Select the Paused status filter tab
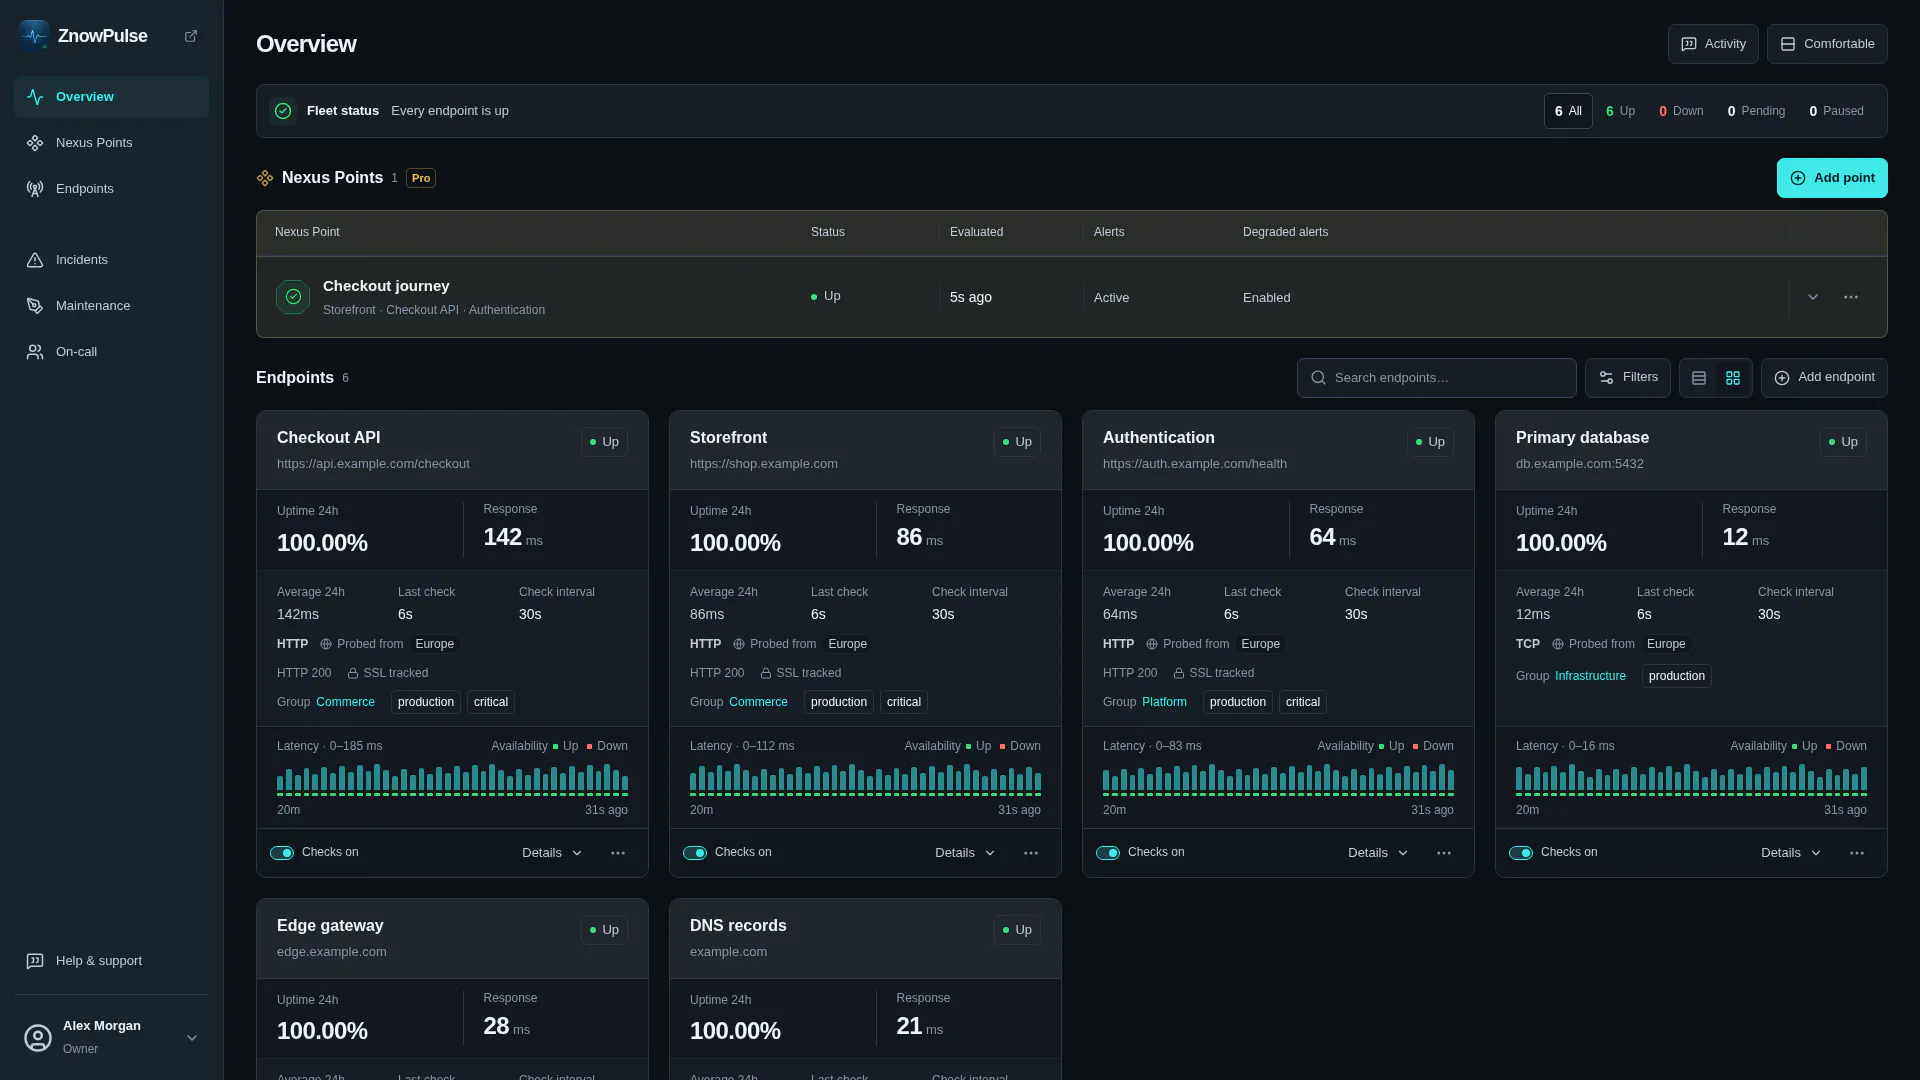Viewport: 1920px width, 1080px height. coord(1836,111)
